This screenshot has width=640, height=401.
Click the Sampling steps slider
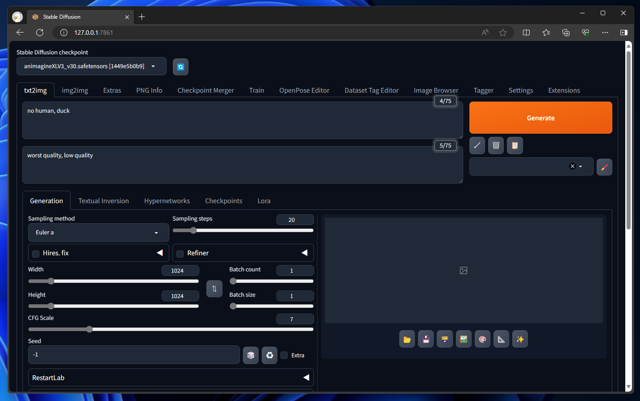[243, 230]
